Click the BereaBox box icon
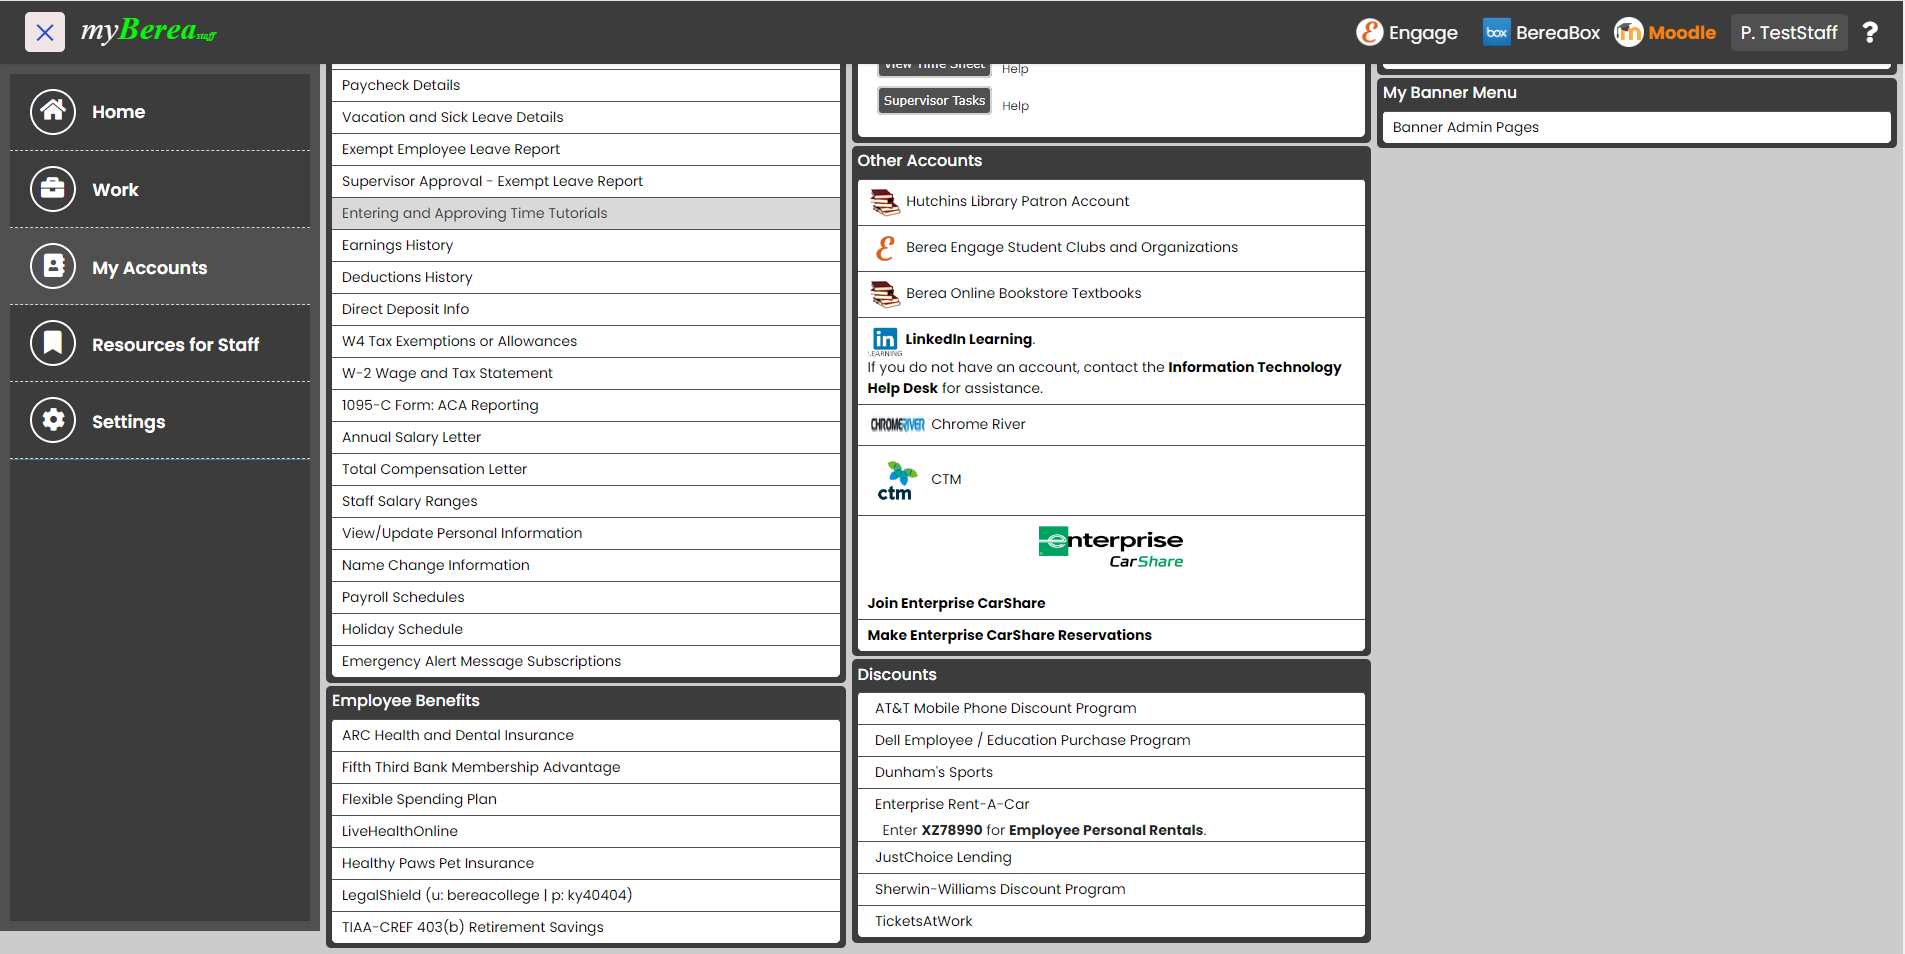This screenshot has width=1905, height=954. [x=1496, y=32]
